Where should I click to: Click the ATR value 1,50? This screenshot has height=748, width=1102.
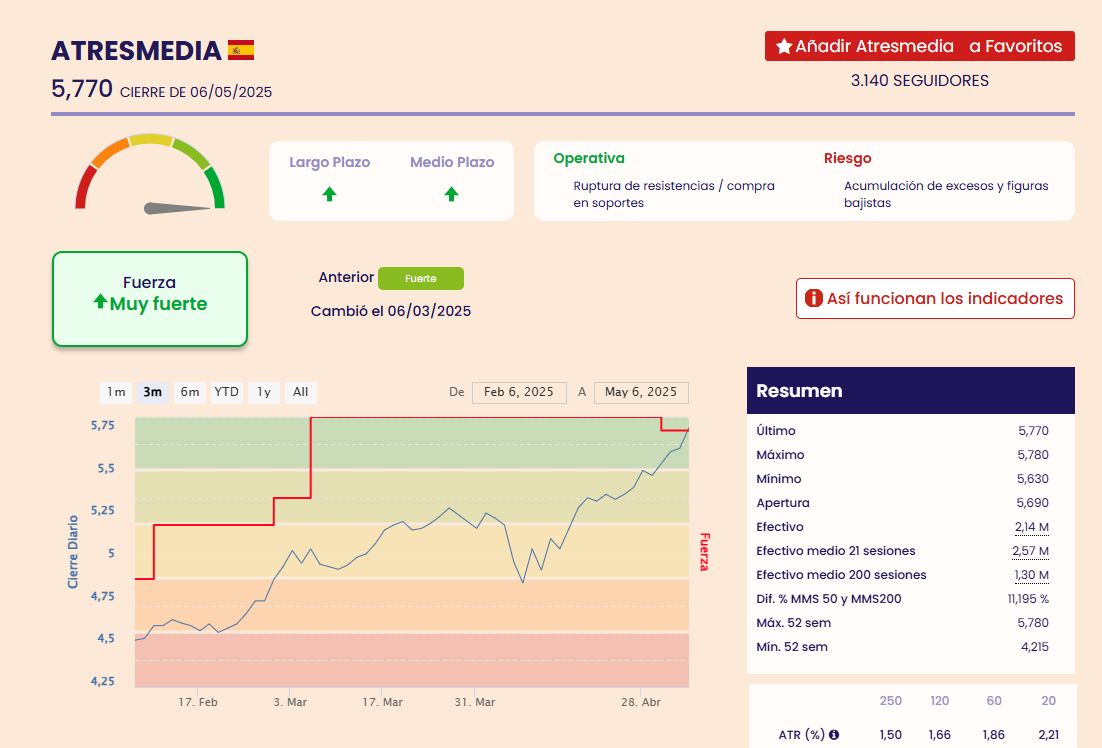(x=890, y=735)
